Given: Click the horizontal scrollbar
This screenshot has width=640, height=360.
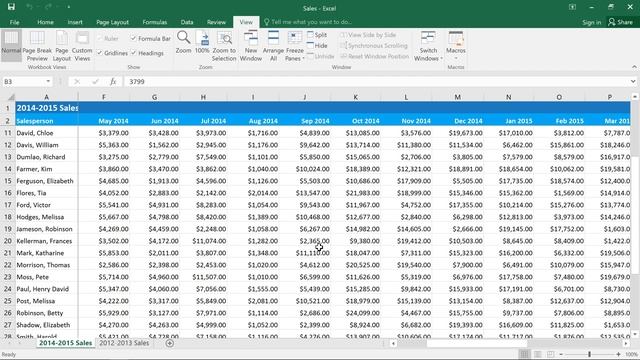Looking at the screenshot, I should coord(477,343).
